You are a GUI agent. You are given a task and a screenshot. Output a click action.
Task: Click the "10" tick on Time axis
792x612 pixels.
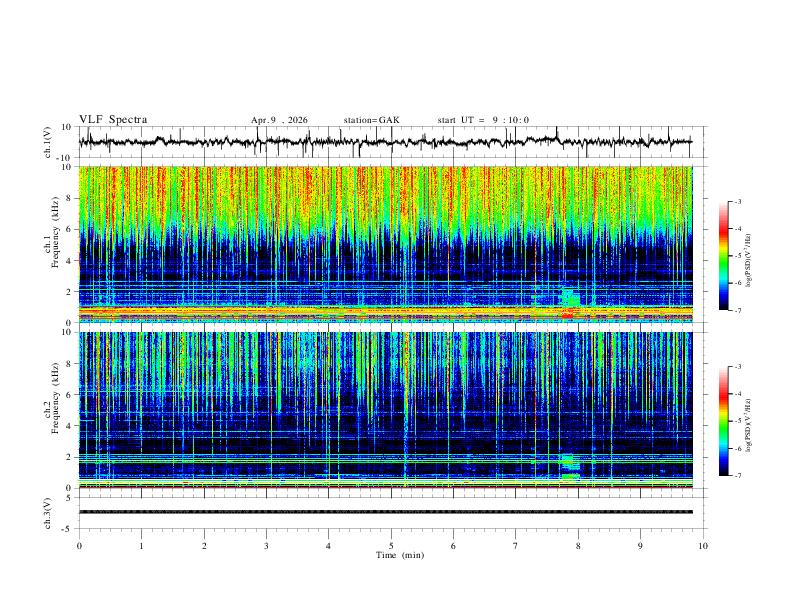(x=703, y=546)
